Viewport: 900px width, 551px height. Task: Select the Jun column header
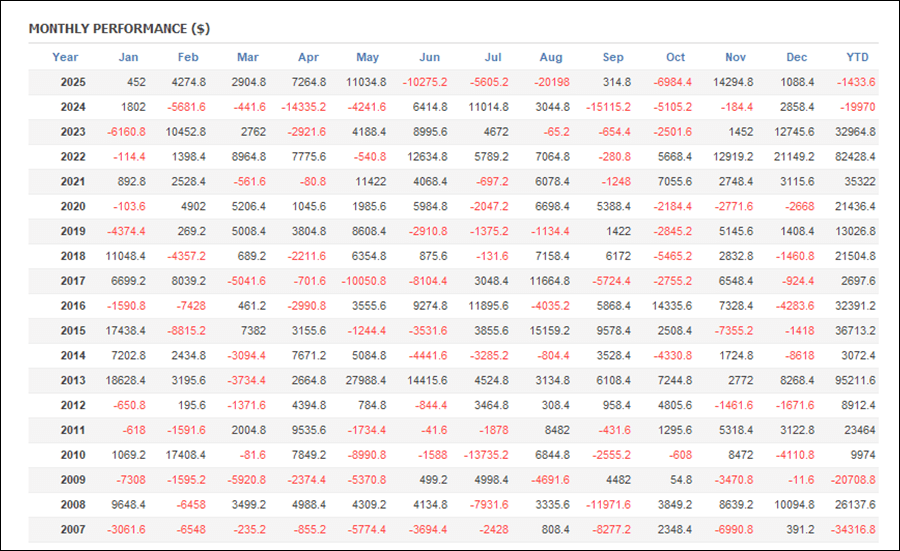tap(429, 57)
